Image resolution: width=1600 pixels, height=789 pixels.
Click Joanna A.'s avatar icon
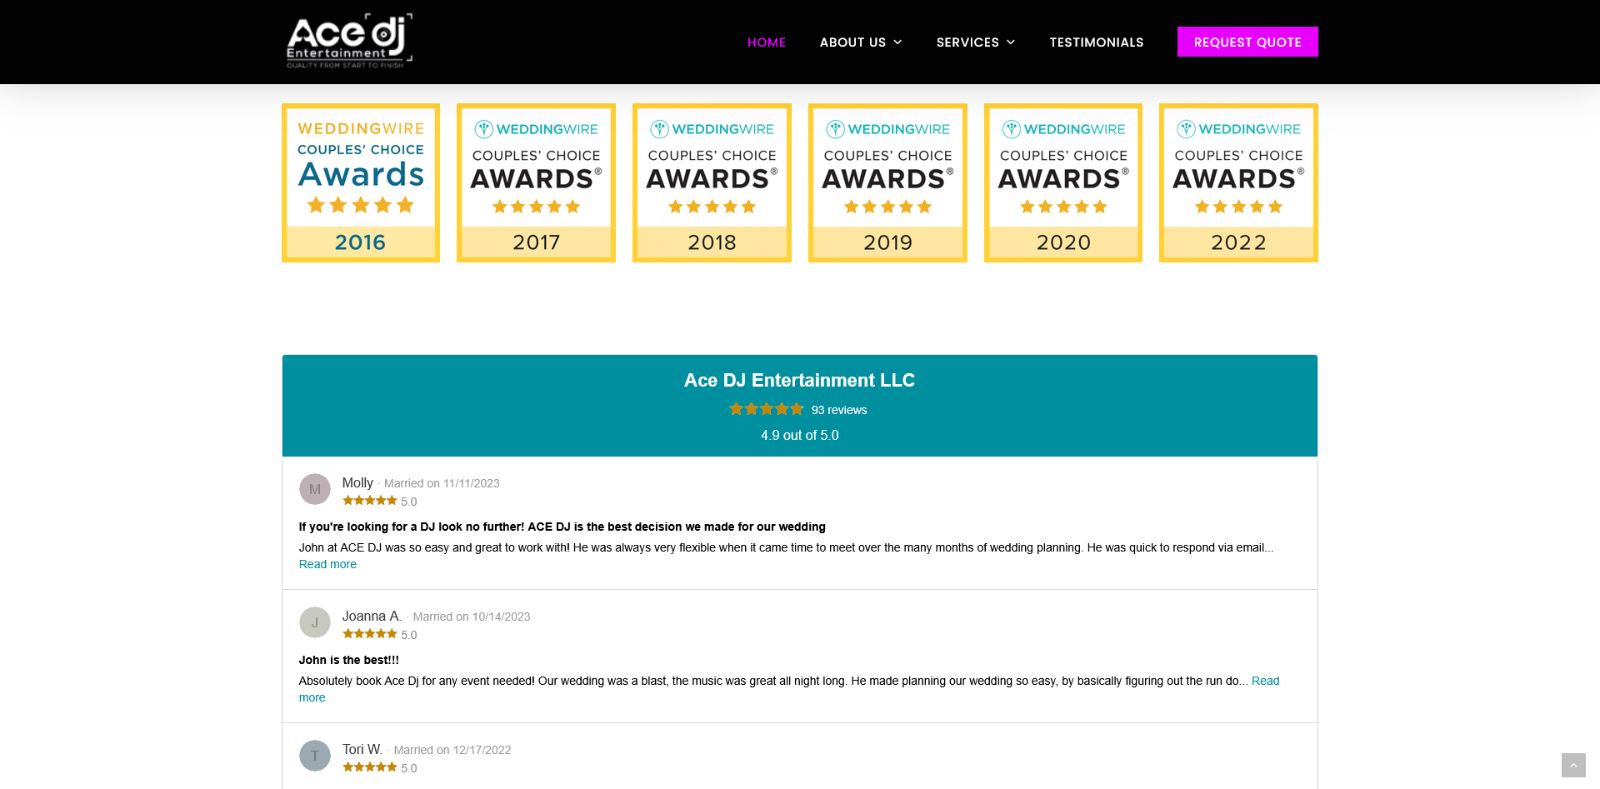315,622
